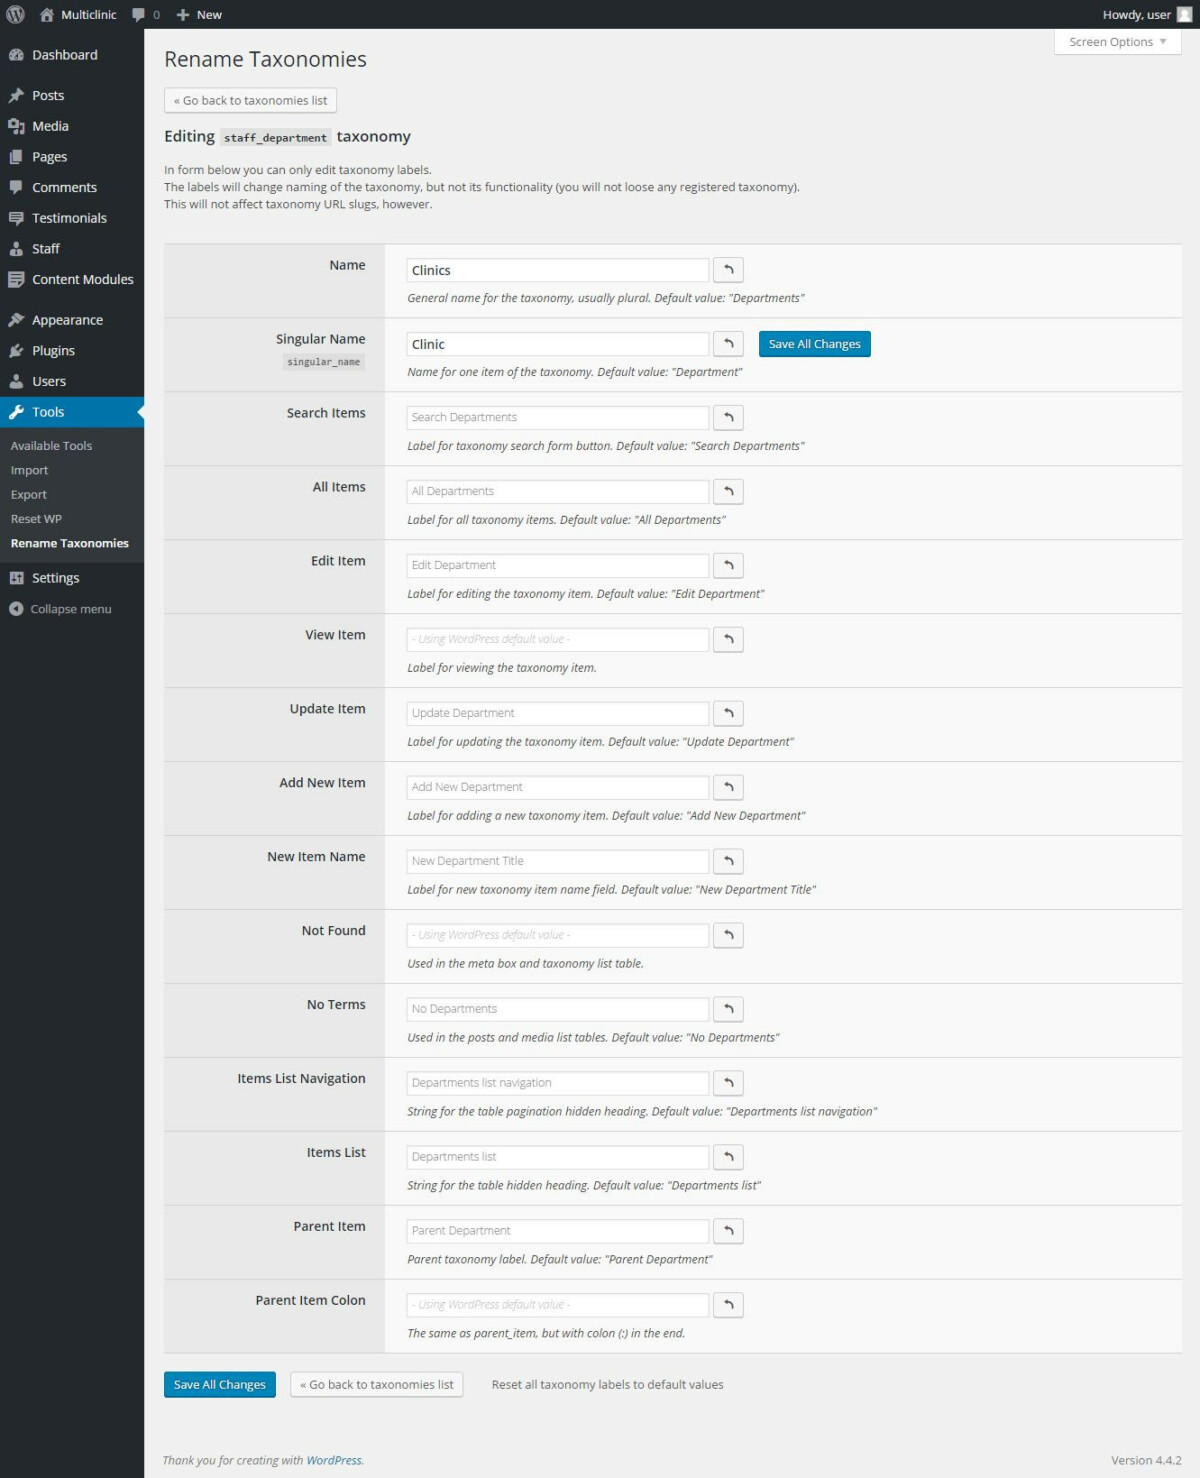Select the Users sidebar icon
1200x1478 pixels.
coord(16,381)
